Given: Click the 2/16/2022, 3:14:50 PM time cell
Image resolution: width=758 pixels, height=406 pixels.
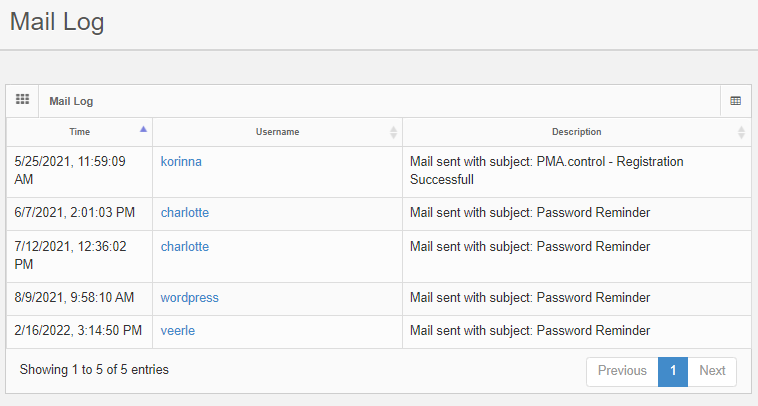Looking at the screenshot, I should [78, 331].
